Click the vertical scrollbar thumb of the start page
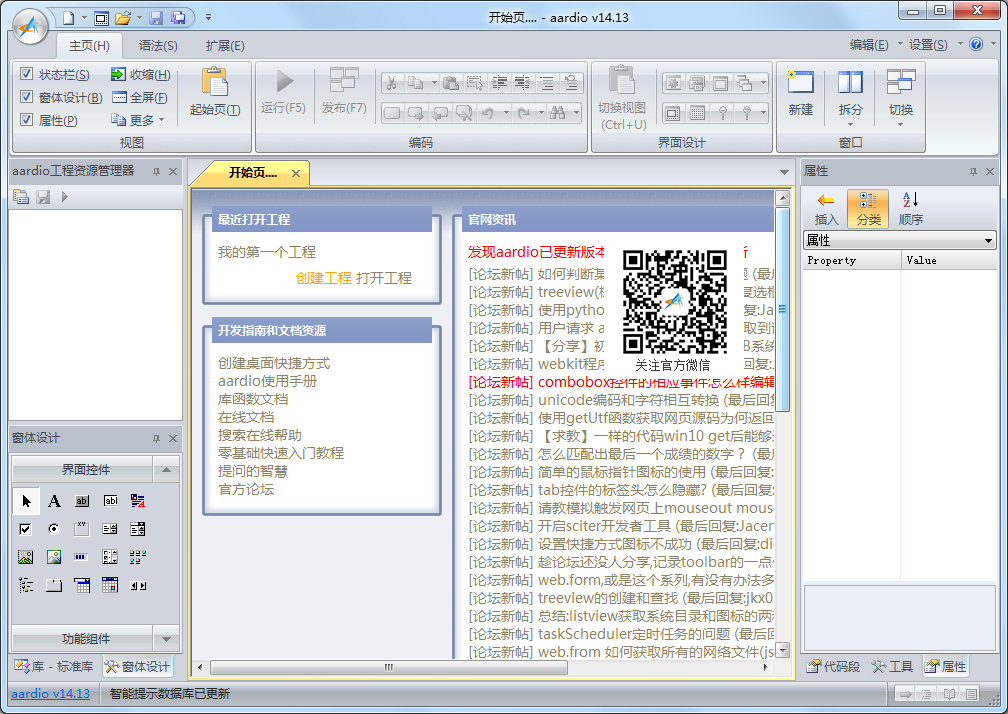This screenshot has height=714, width=1008. point(782,309)
